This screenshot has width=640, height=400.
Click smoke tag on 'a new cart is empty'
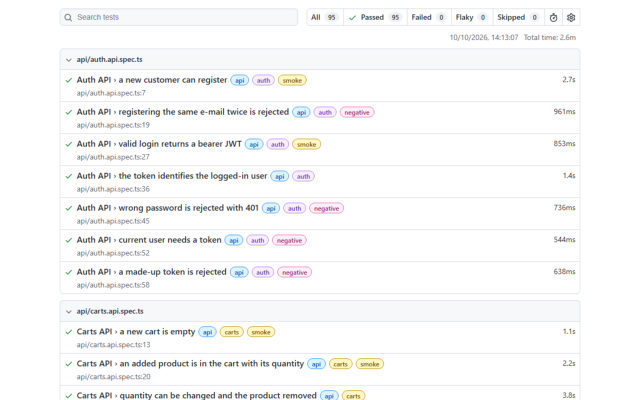261,332
